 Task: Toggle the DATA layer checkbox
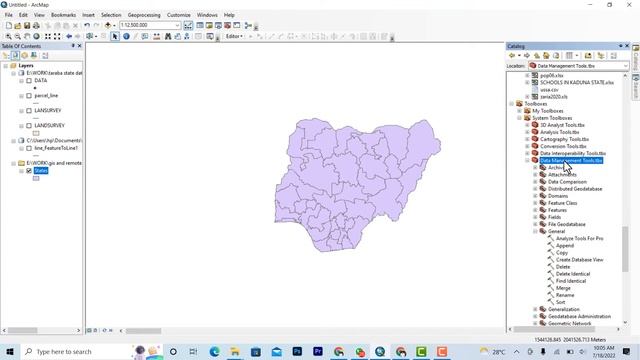tap(29, 81)
